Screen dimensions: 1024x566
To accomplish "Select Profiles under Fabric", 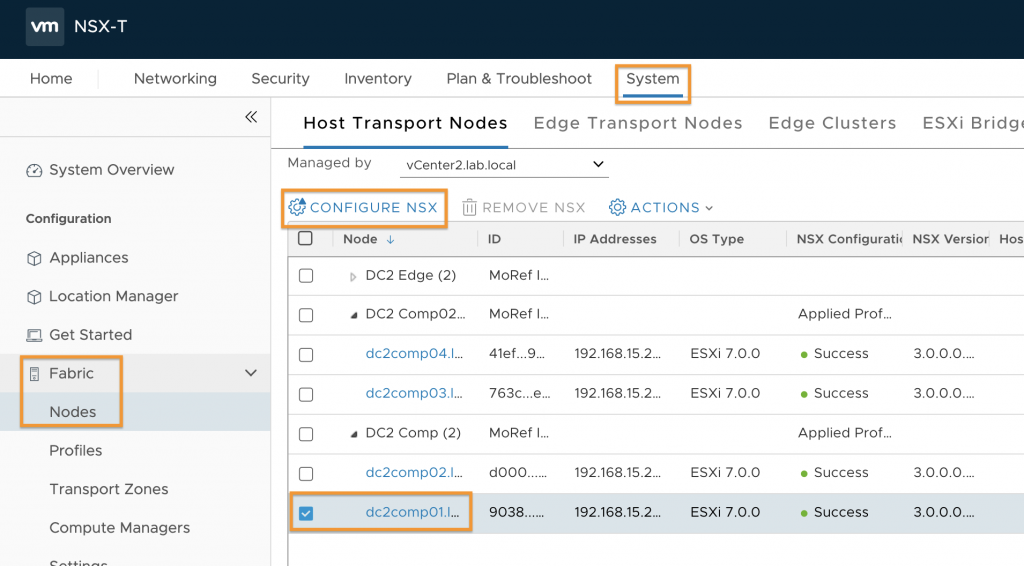I will click(76, 450).
